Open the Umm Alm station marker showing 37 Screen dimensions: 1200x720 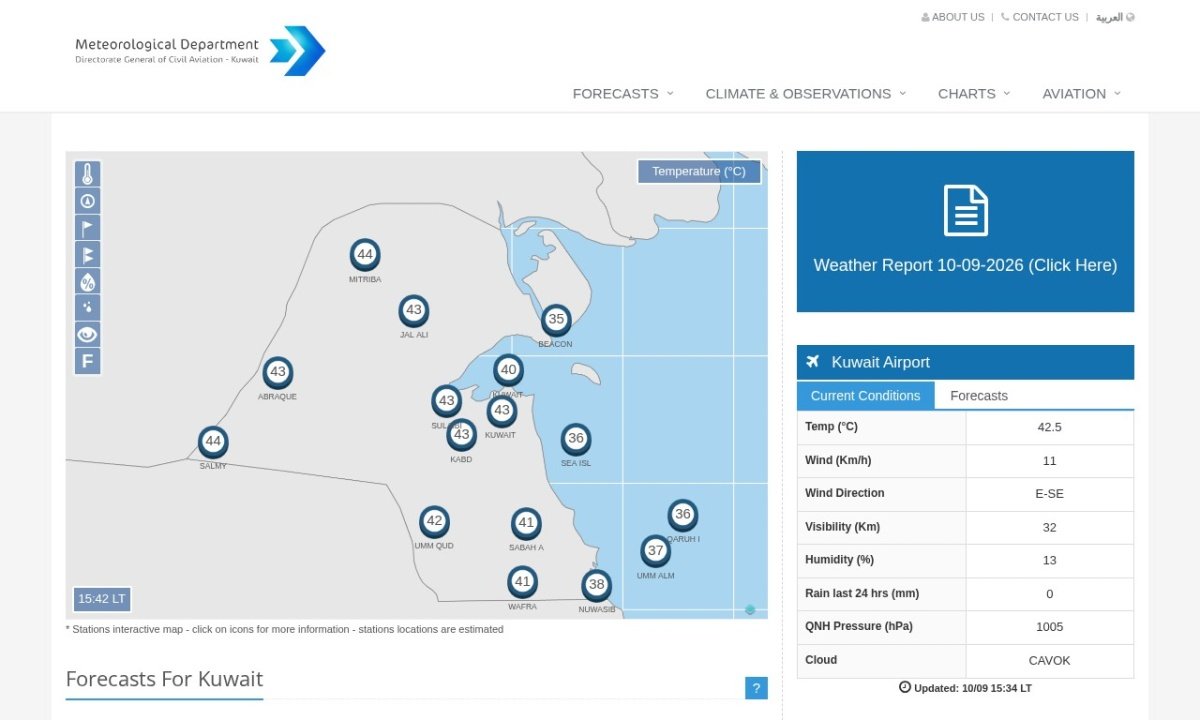(x=655, y=551)
